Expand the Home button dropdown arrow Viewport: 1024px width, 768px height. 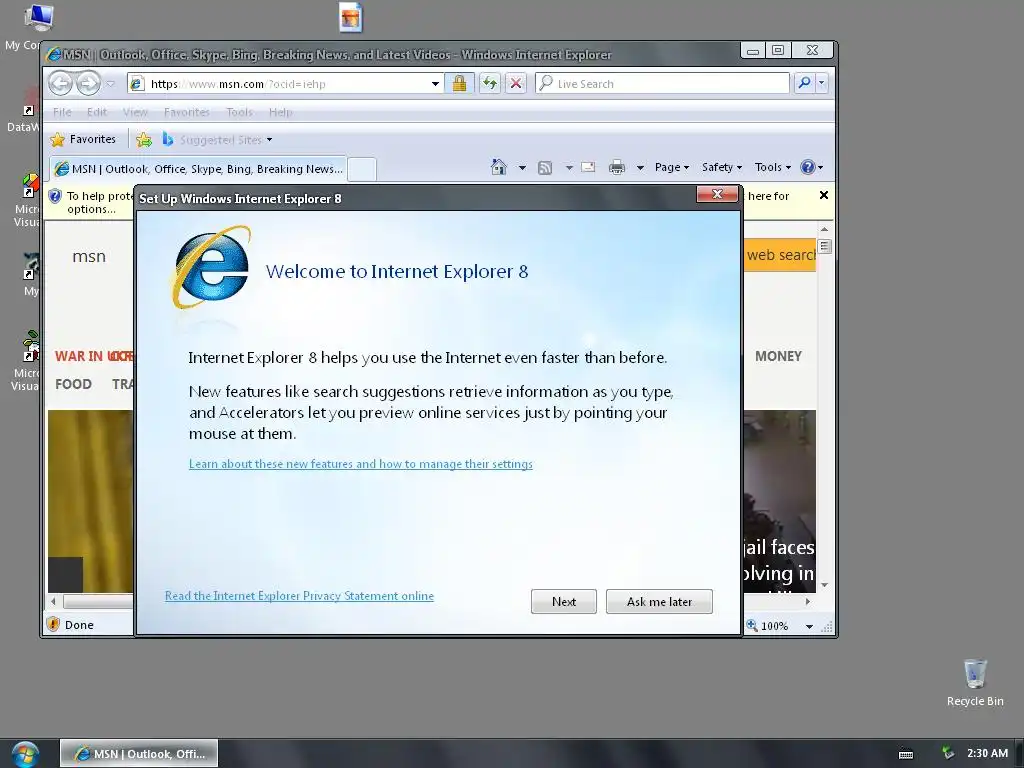[522, 168]
